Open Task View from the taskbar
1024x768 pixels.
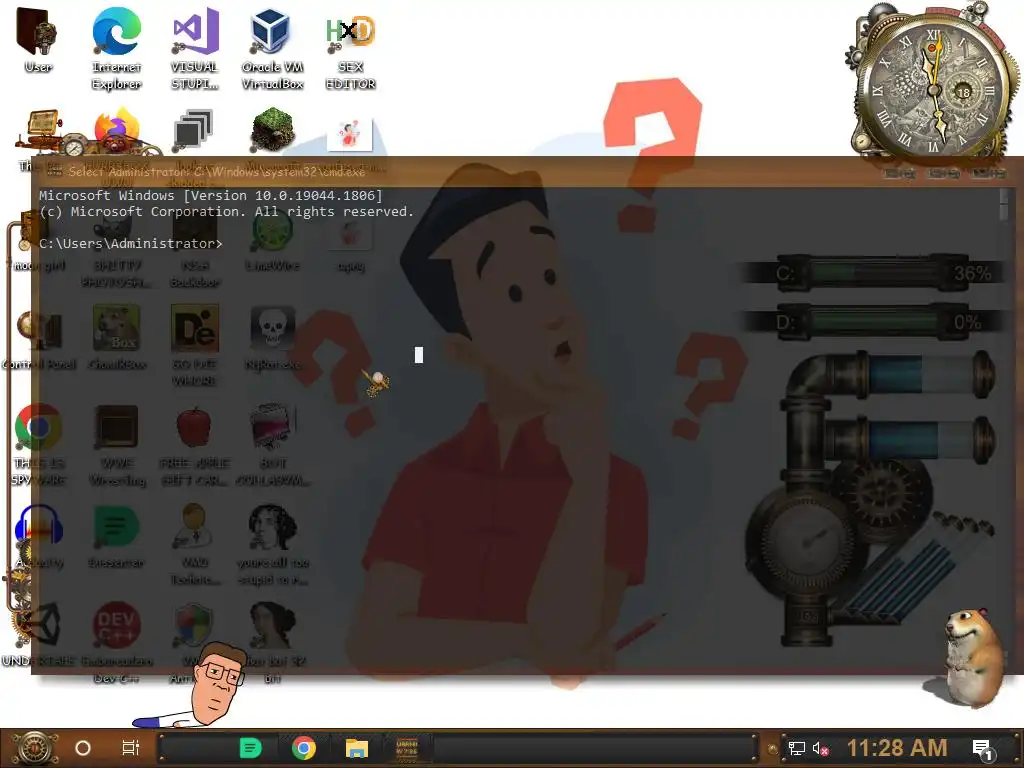click(x=131, y=748)
